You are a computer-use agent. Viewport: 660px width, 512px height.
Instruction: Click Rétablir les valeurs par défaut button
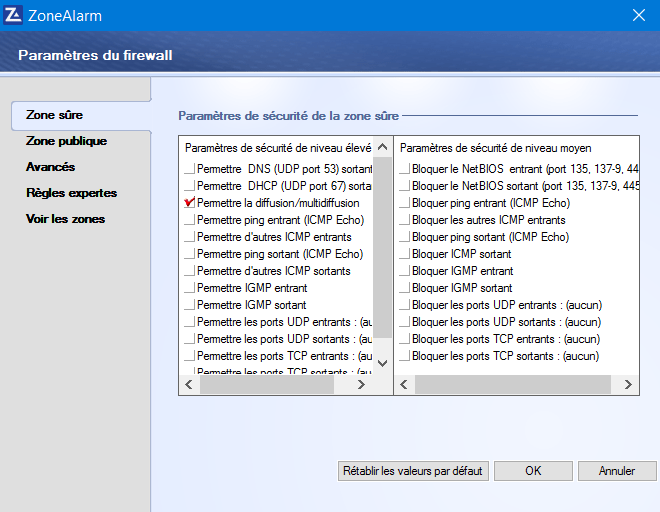pyautogui.click(x=413, y=471)
